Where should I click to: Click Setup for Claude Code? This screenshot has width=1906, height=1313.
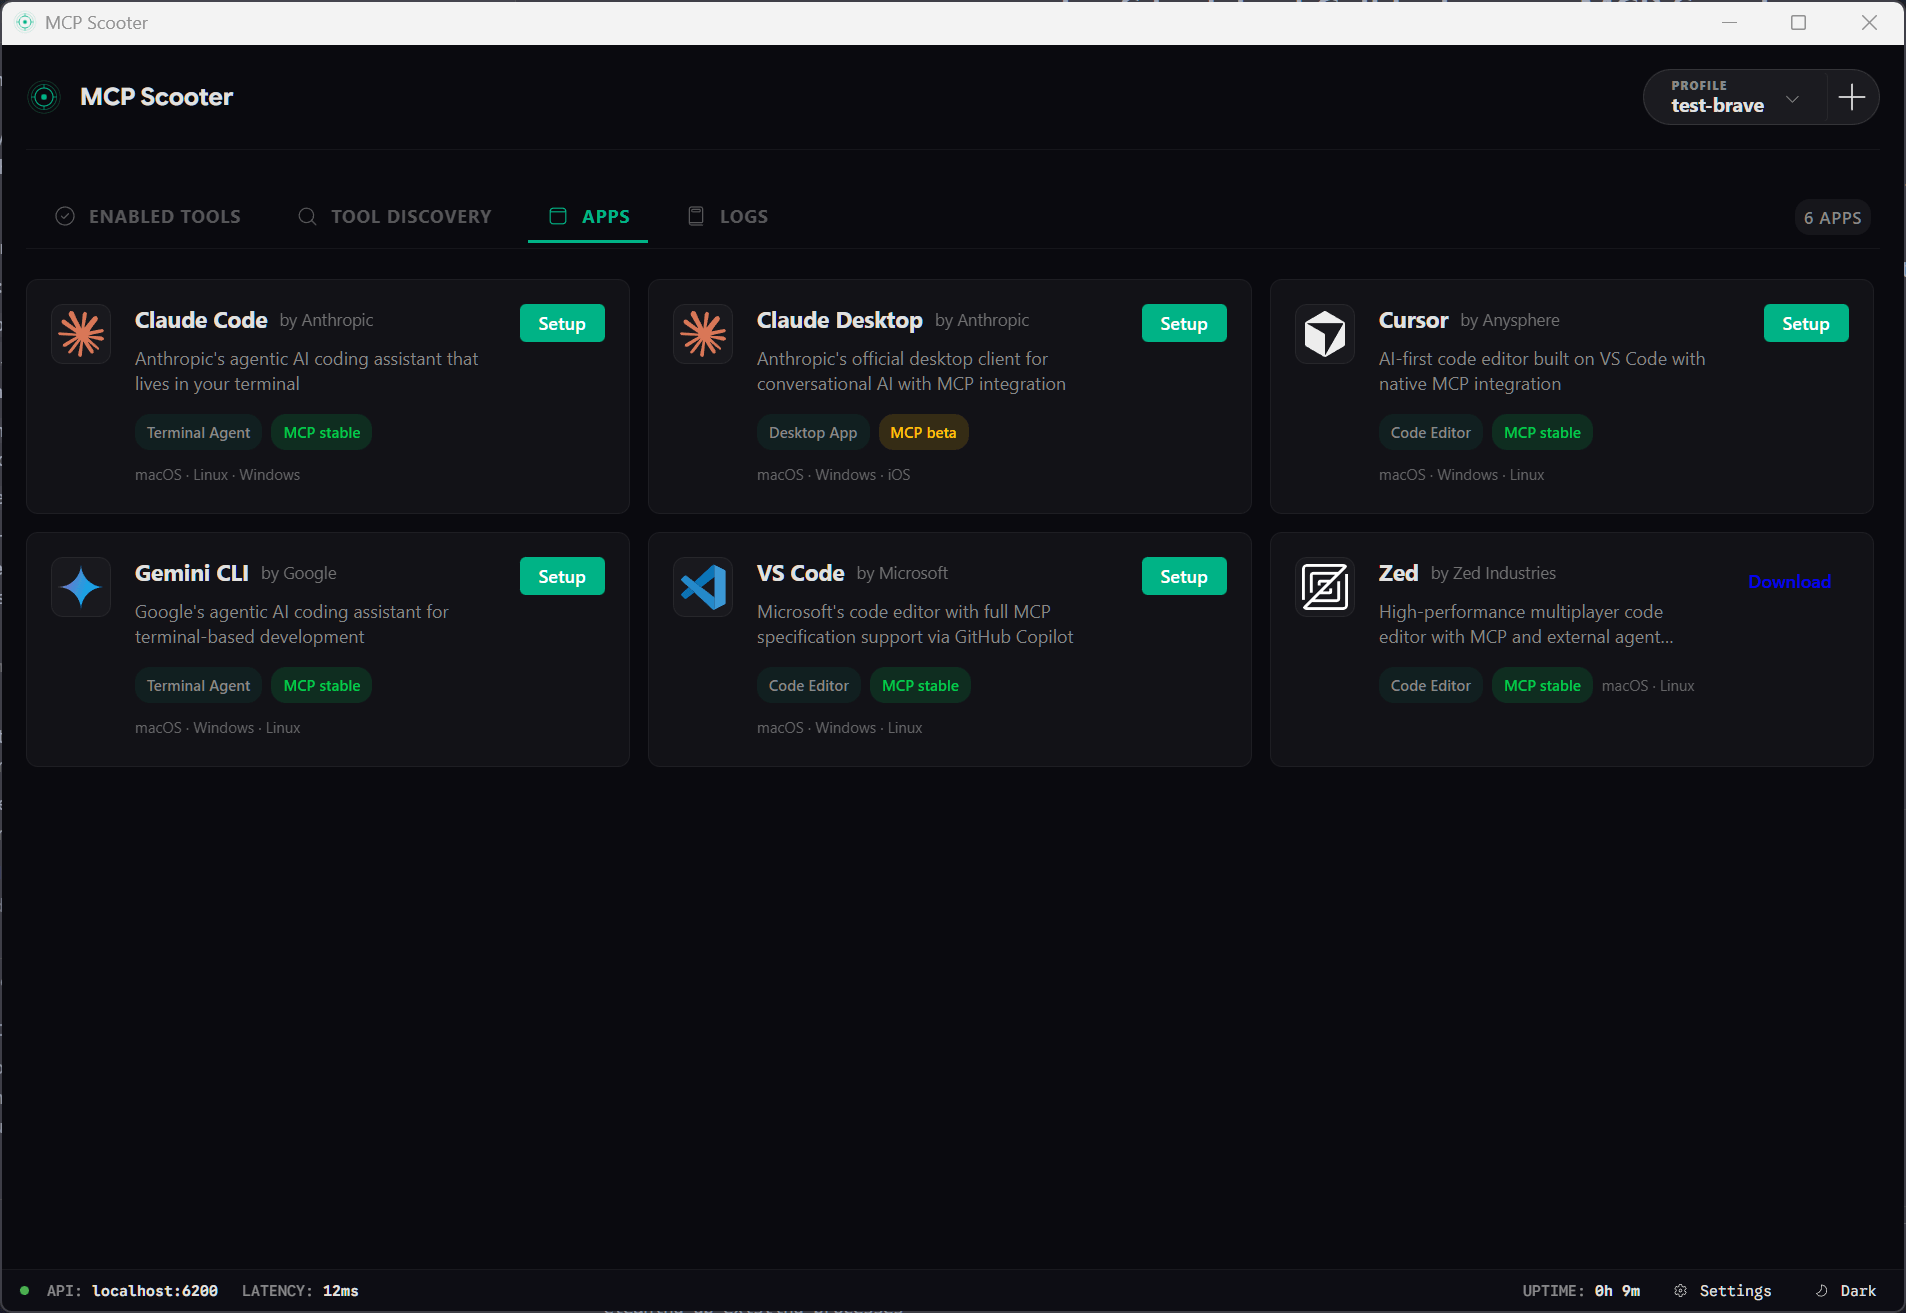562,323
